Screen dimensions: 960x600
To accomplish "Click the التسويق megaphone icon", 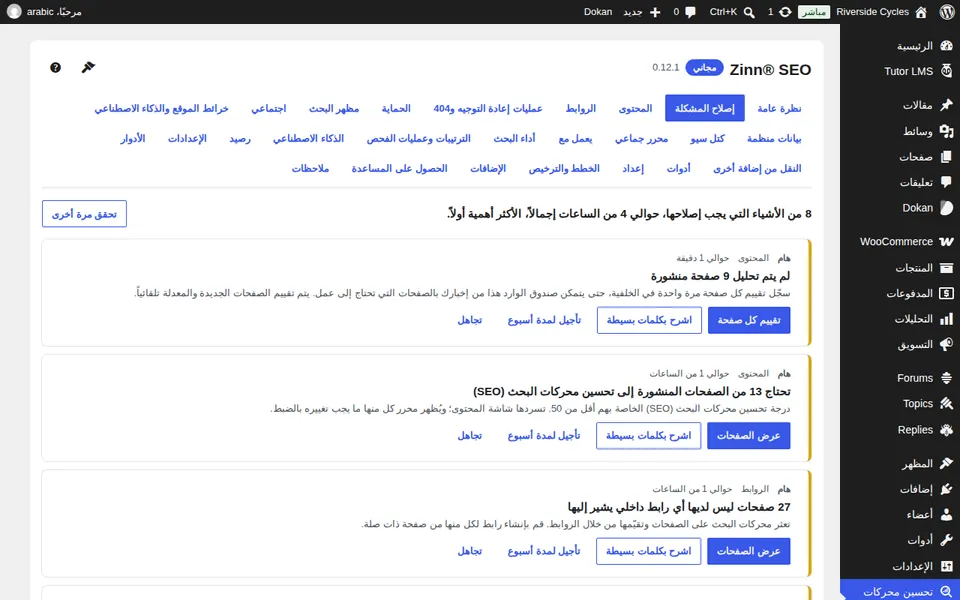I will click(x=947, y=344).
